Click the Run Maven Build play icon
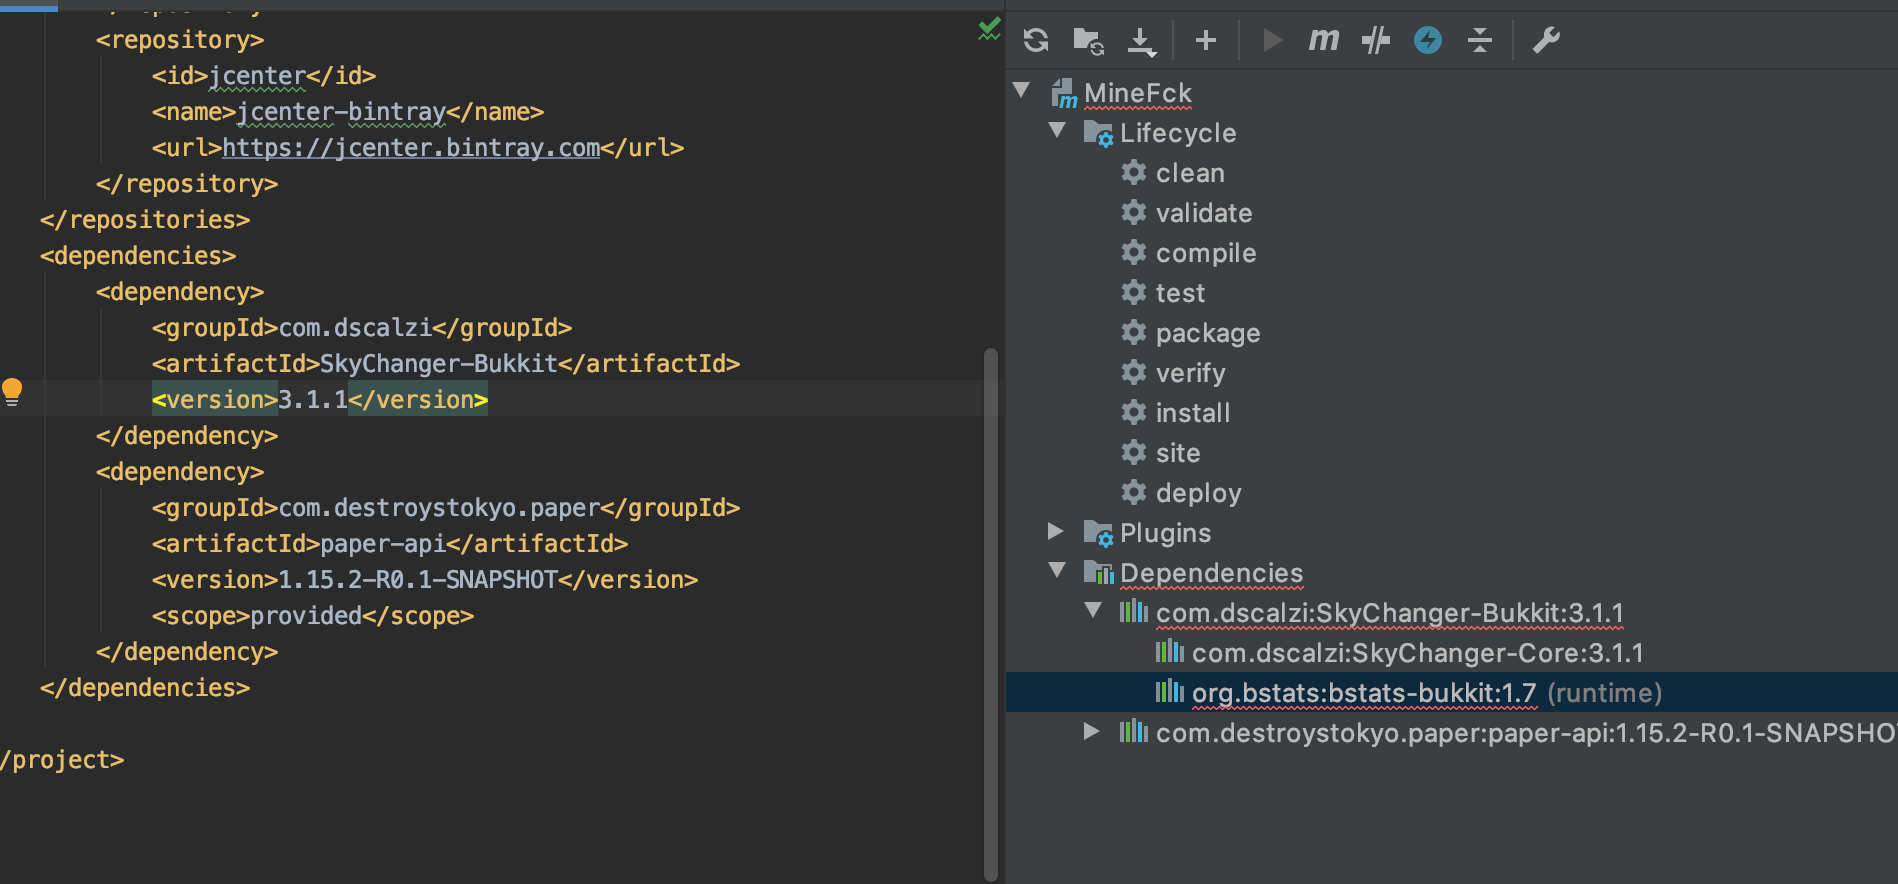The width and height of the screenshot is (1898, 884). pos(1272,40)
